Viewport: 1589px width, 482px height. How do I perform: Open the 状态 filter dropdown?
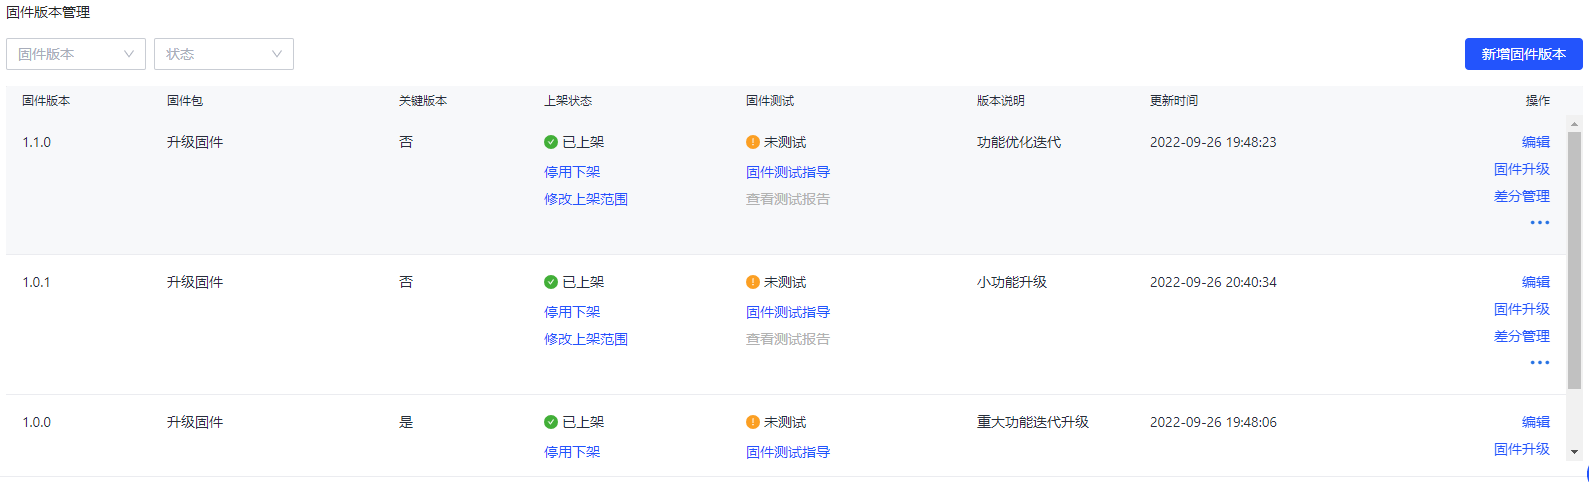click(224, 54)
